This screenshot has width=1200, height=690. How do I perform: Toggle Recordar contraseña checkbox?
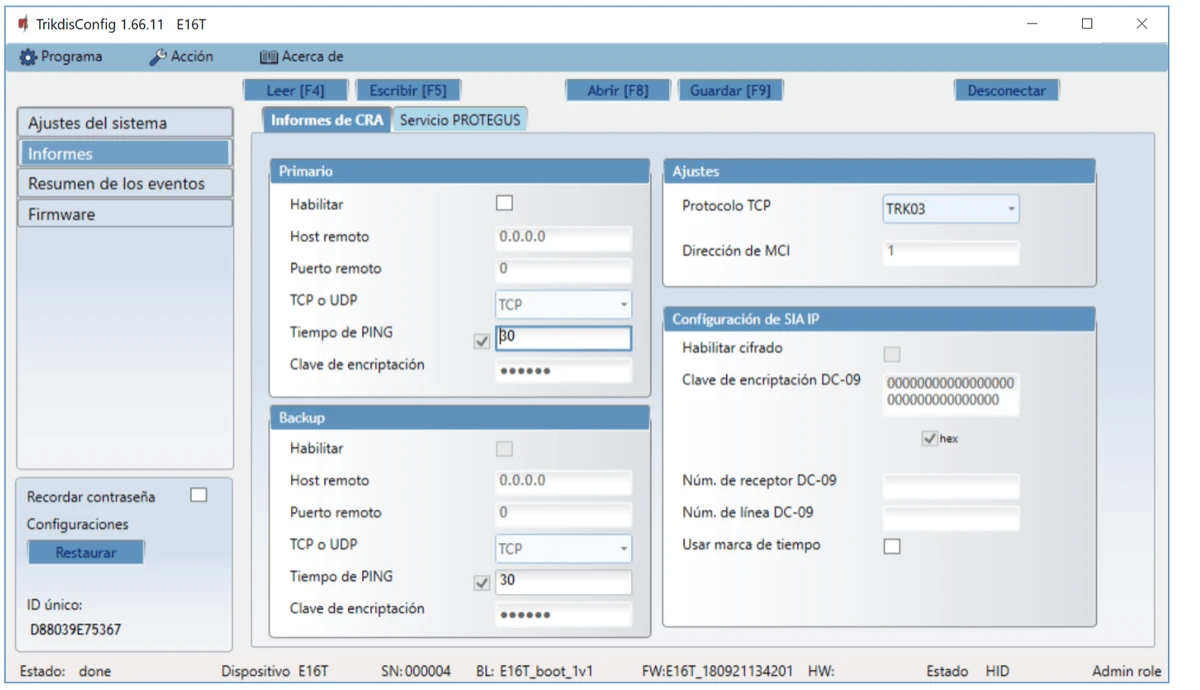point(199,495)
